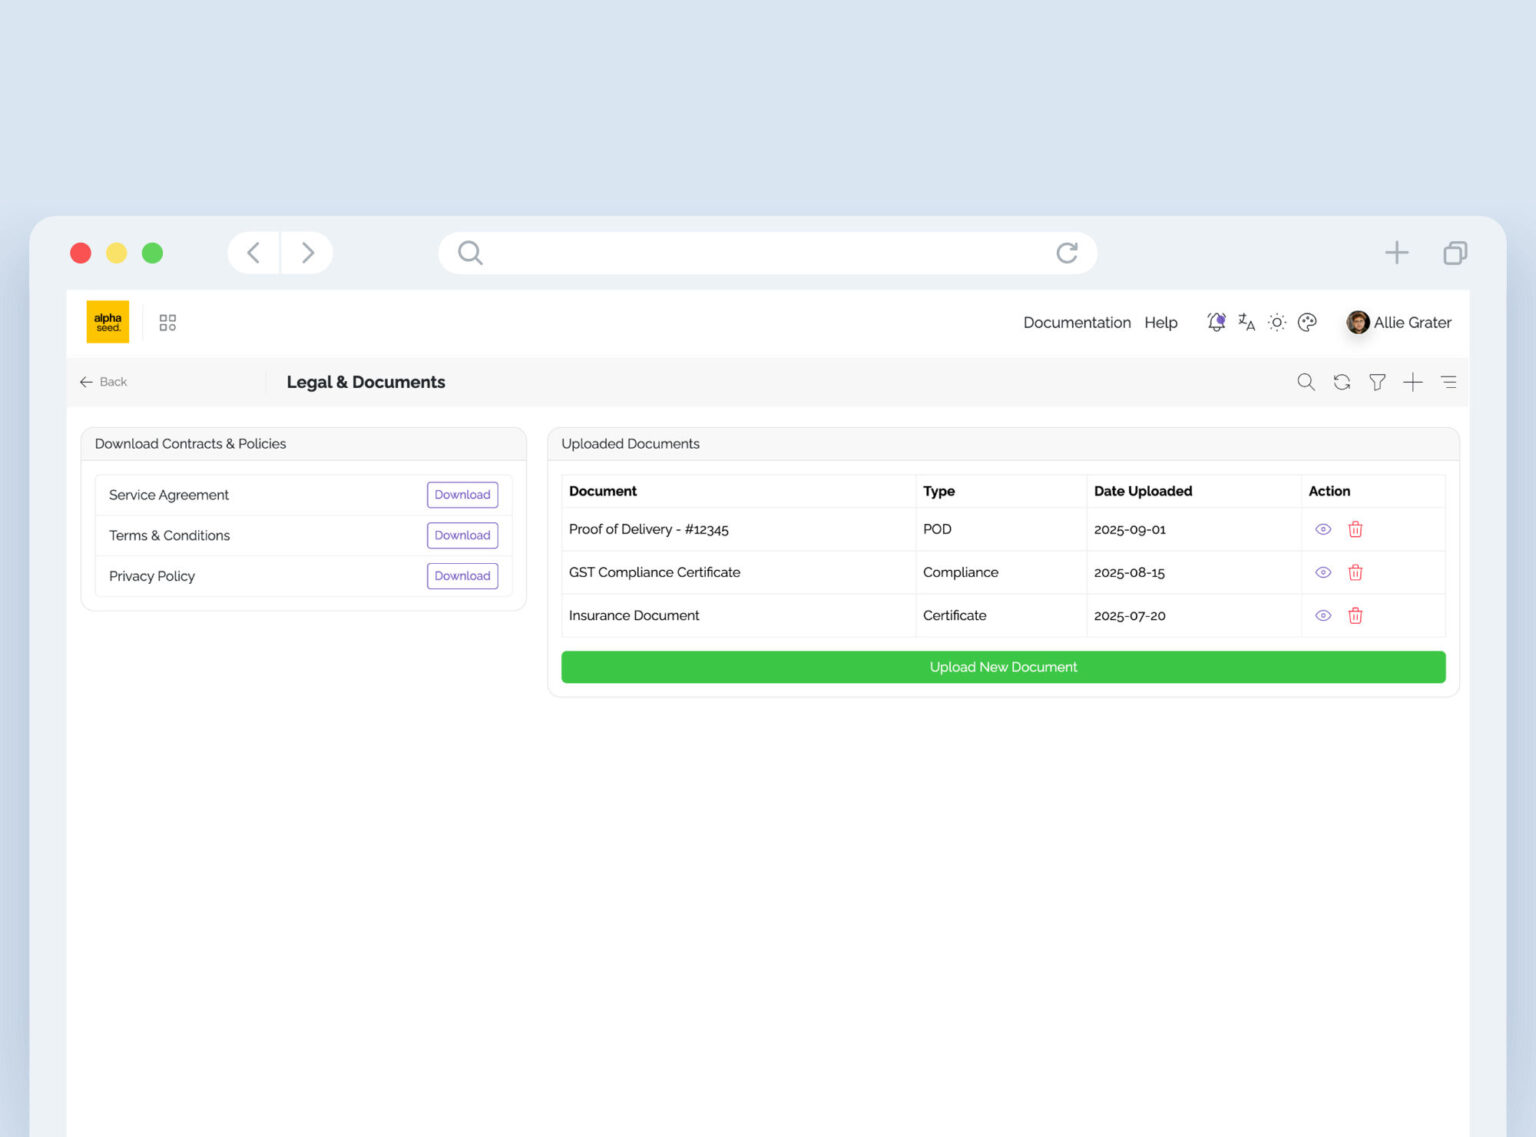Click the search icon in Legal & Documents toolbar
The height and width of the screenshot is (1137, 1536).
pos(1306,382)
